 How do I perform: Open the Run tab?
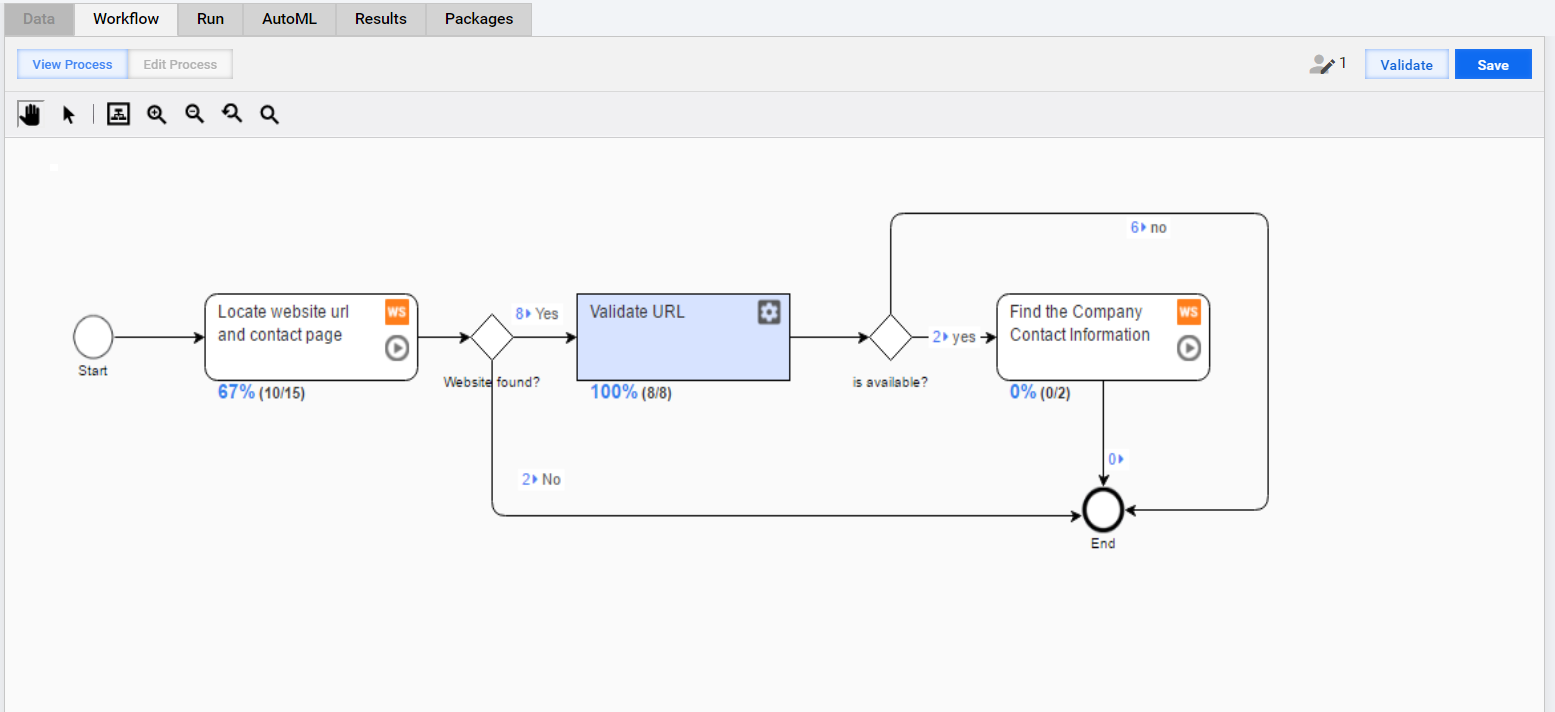click(x=211, y=19)
